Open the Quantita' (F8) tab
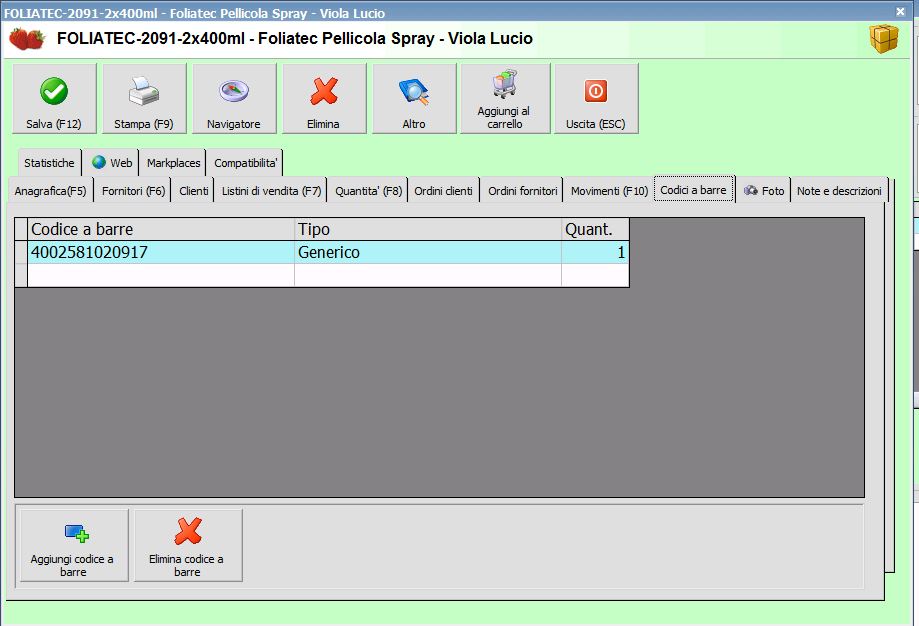 pos(368,190)
